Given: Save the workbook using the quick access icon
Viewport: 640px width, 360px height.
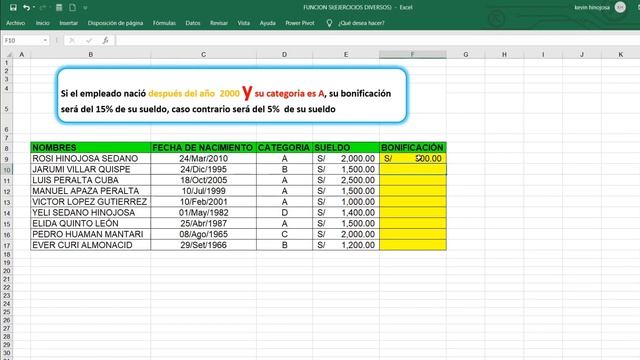Looking at the screenshot, I should coord(13,7).
